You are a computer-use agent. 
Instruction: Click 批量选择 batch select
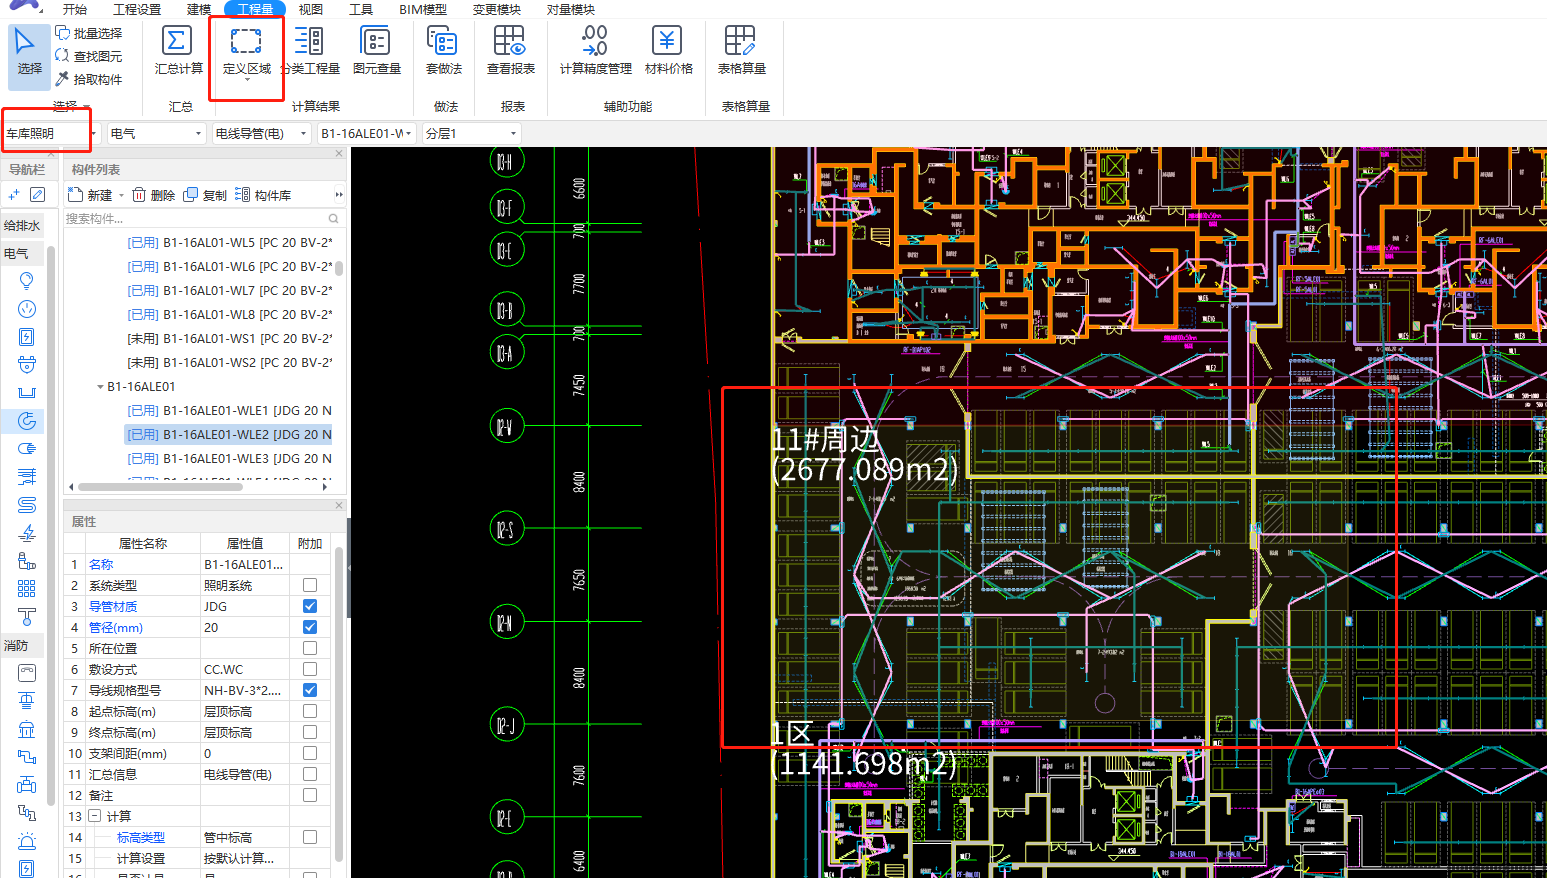[89, 33]
